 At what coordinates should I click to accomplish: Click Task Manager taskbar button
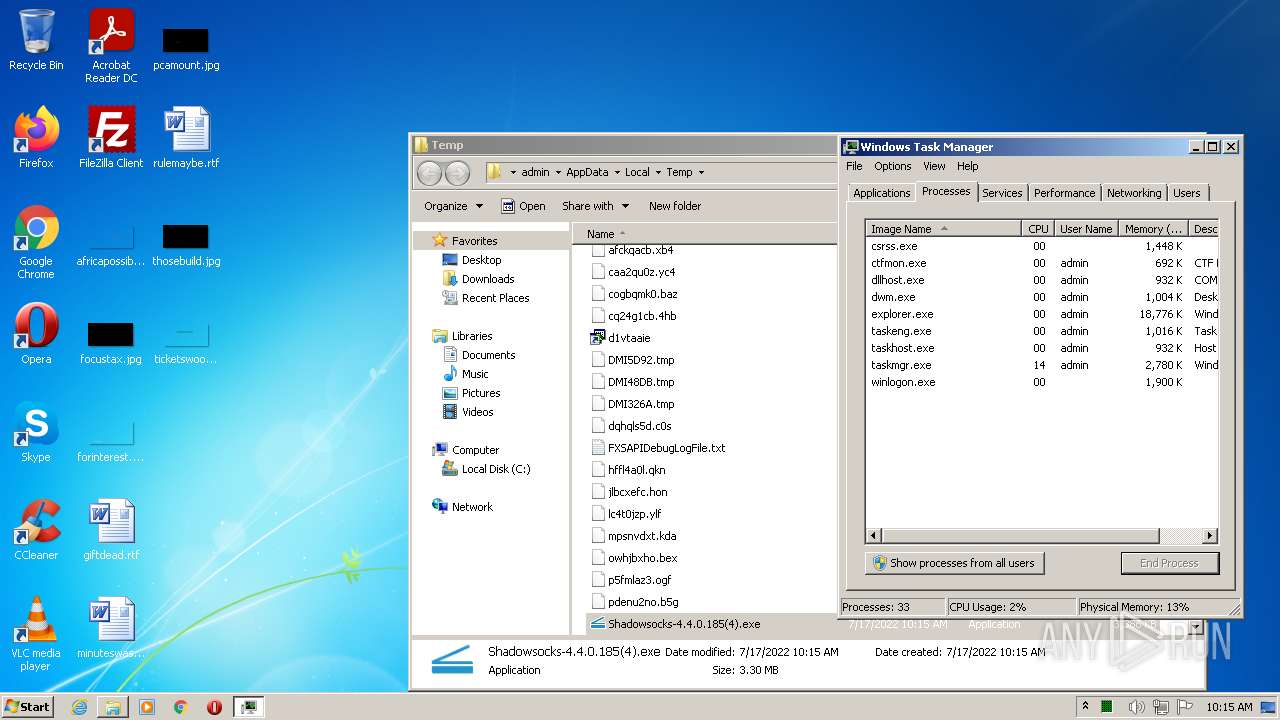pos(248,707)
